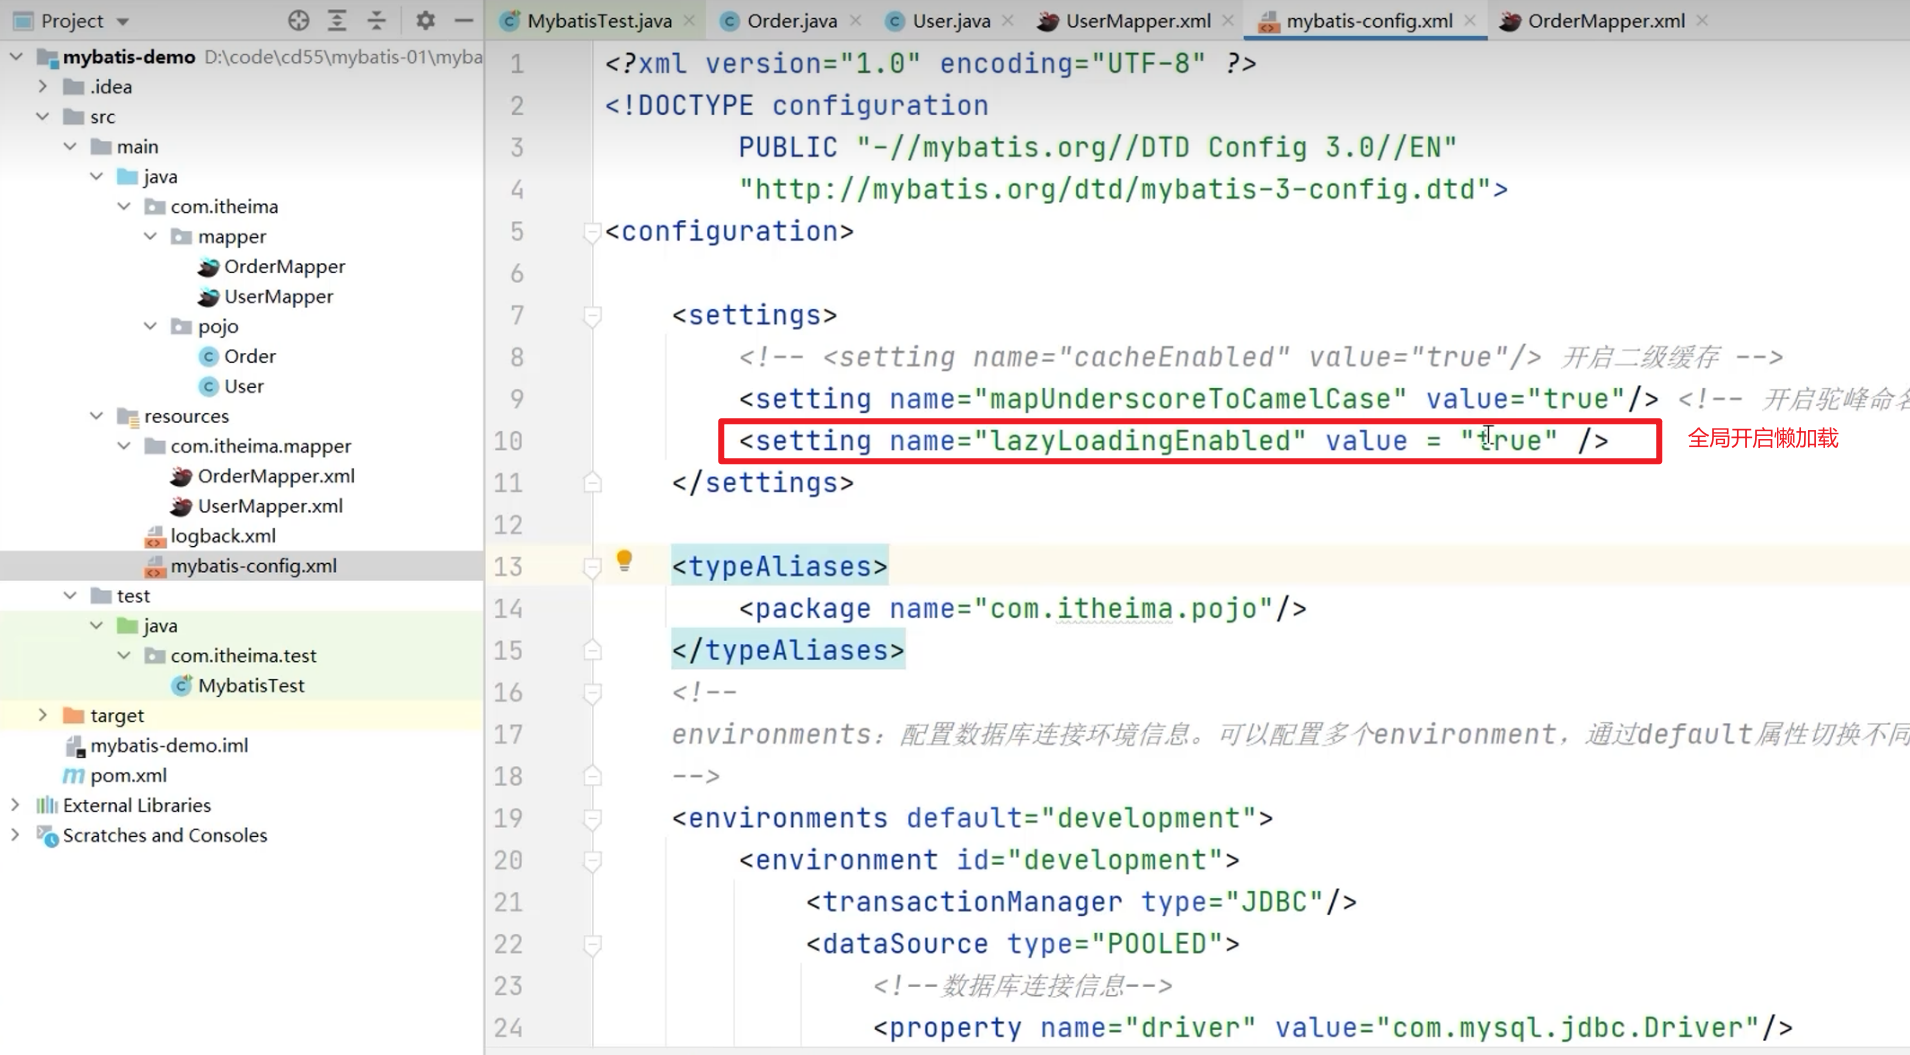The height and width of the screenshot is (1055, 1910).
Task: Close the MybatisTest.java tab
Action: point(689,21)
